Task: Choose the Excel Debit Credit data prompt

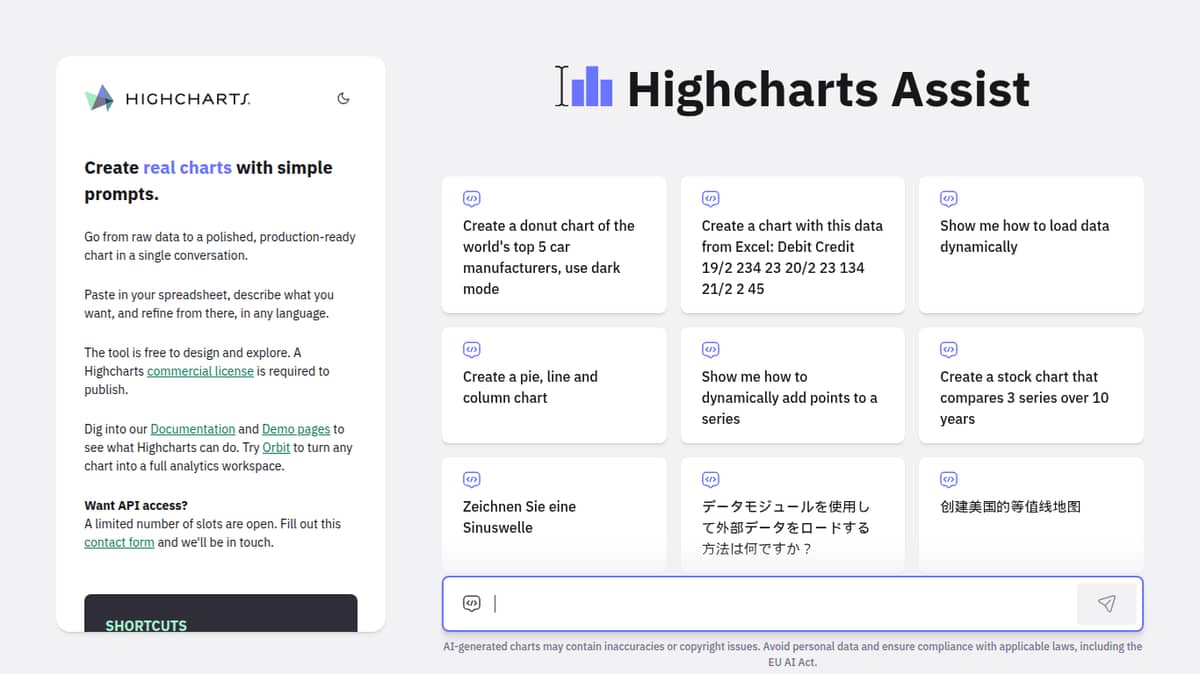Action: (793, 245)
